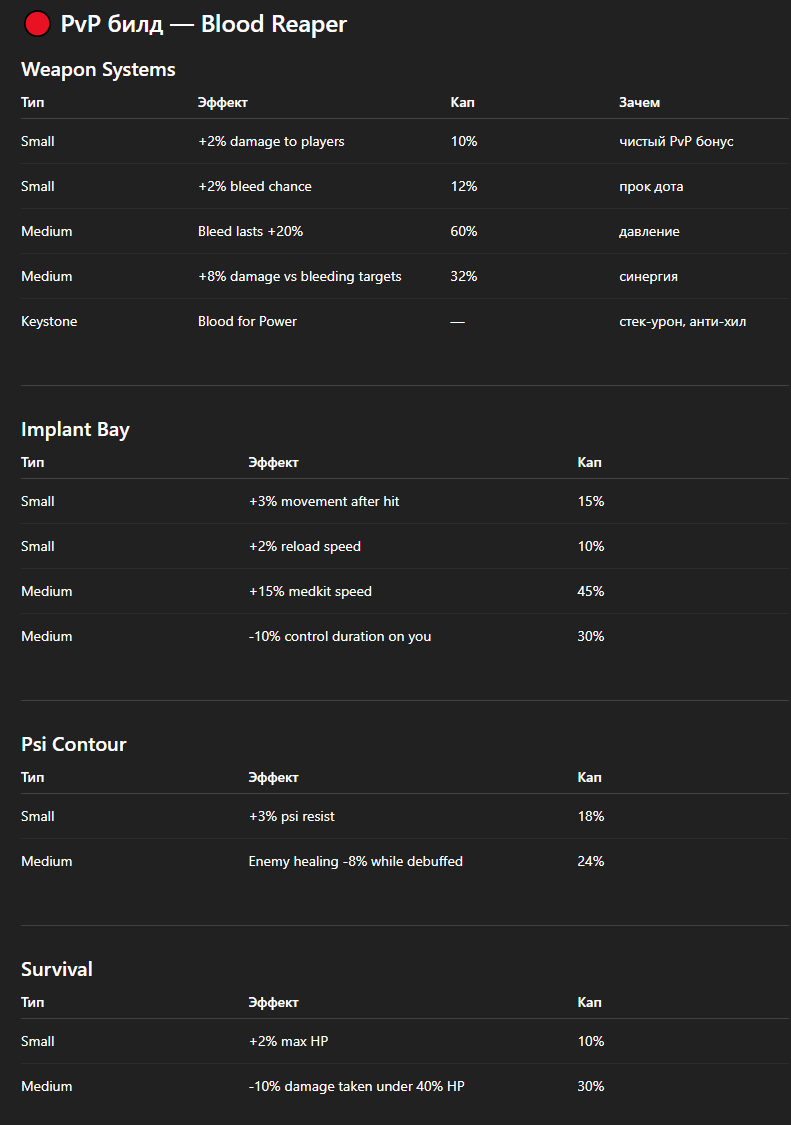
Task: Select the 'Weapon Systems' section heading
Action: pyautogui.click(x=98, y=69)
